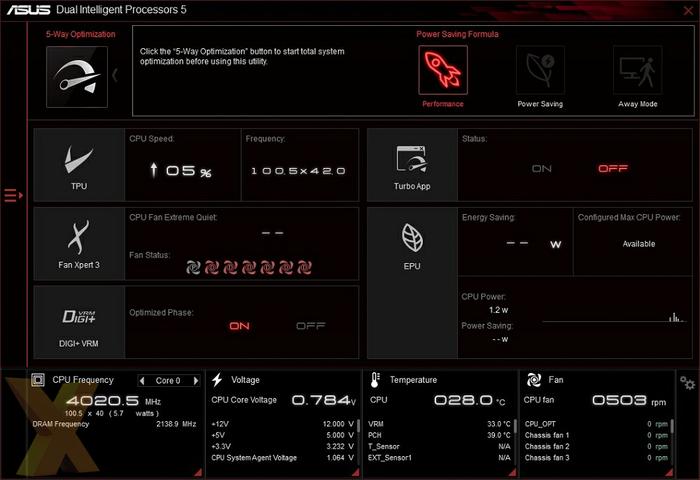
Task: Click the CPU temperature 028.0 readout
Action: 470,400
